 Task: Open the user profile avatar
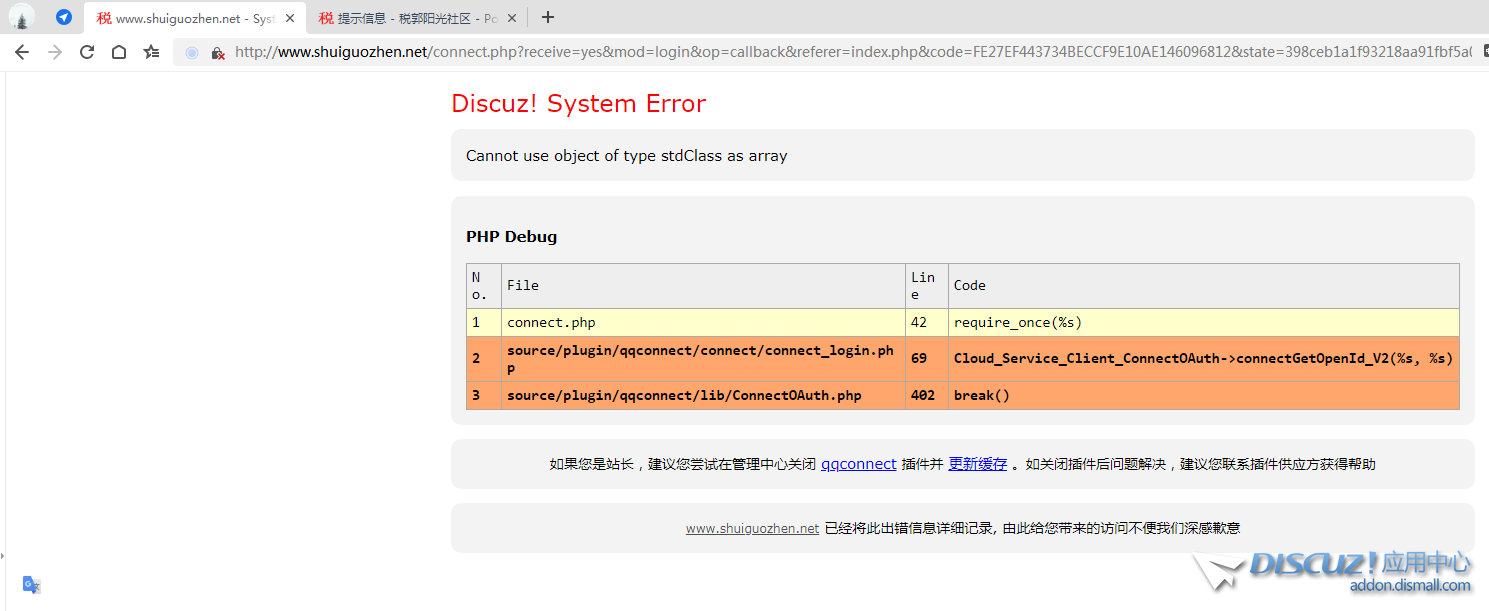22,17
